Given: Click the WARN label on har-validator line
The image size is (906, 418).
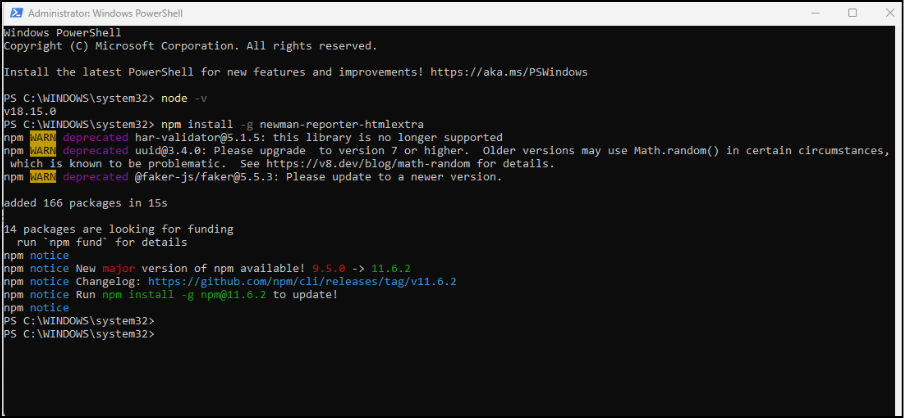Looking at the screenshot, I should tap(44, 137).
